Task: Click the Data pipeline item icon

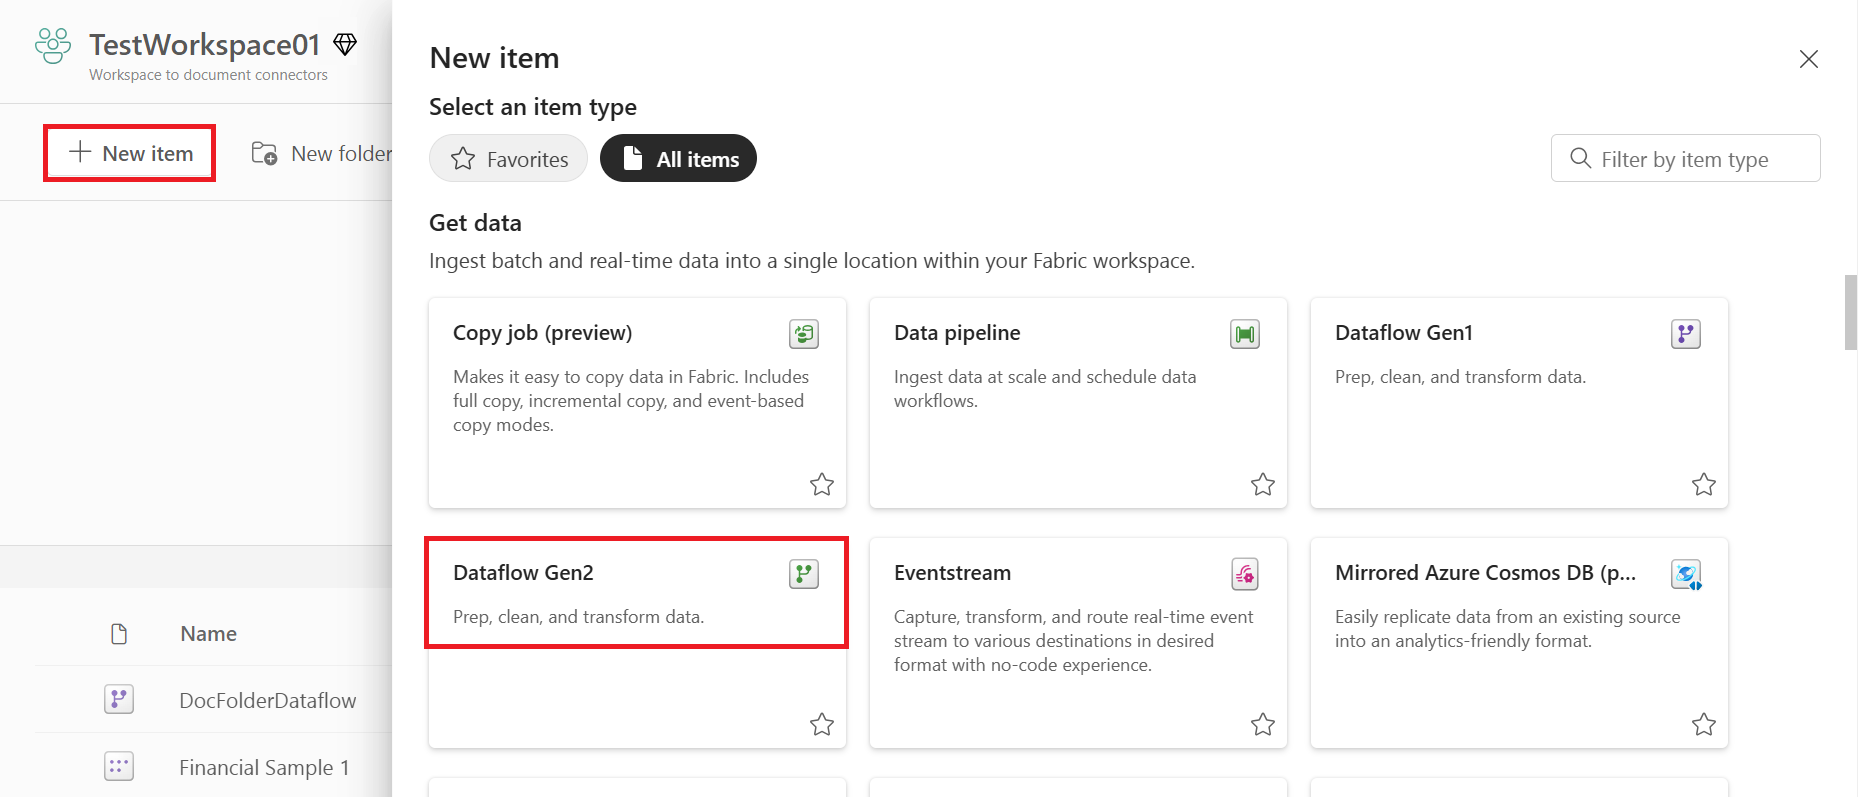Action: [x=1245, y=334]
